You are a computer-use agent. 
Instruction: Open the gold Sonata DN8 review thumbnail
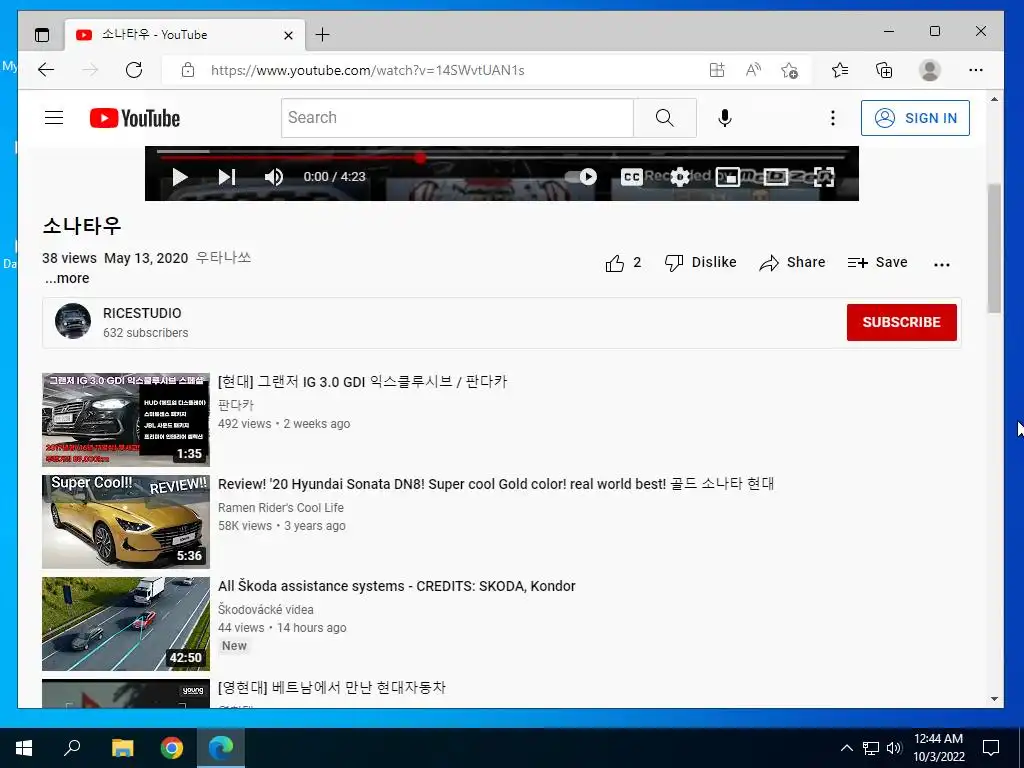126,522
